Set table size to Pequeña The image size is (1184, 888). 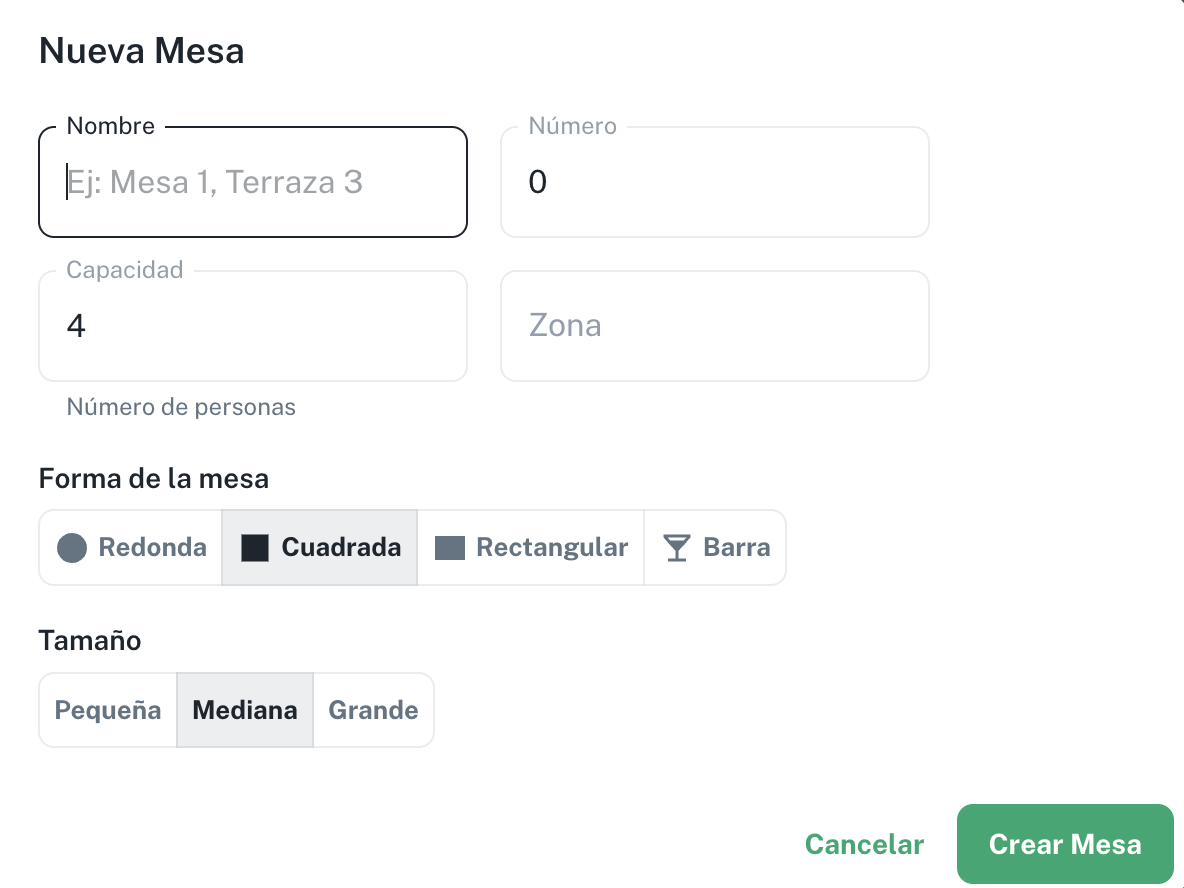108,710
